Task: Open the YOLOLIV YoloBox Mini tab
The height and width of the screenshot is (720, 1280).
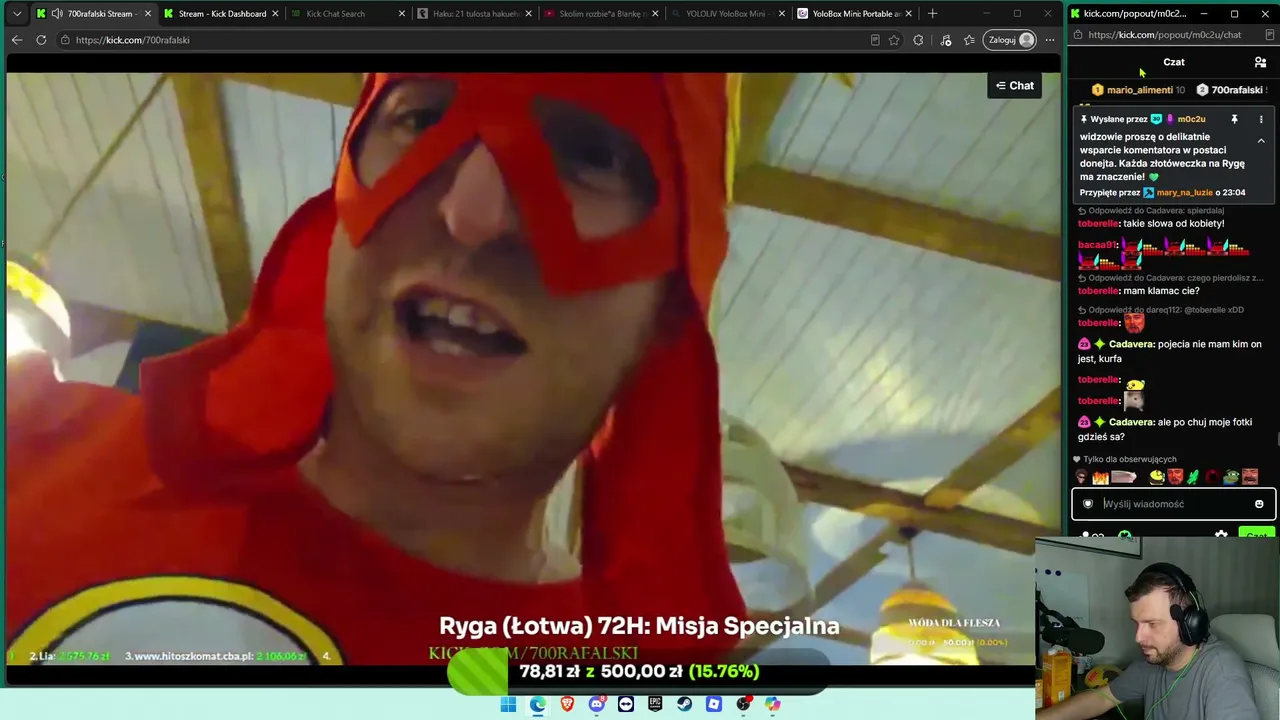Action: coord(728,14)
